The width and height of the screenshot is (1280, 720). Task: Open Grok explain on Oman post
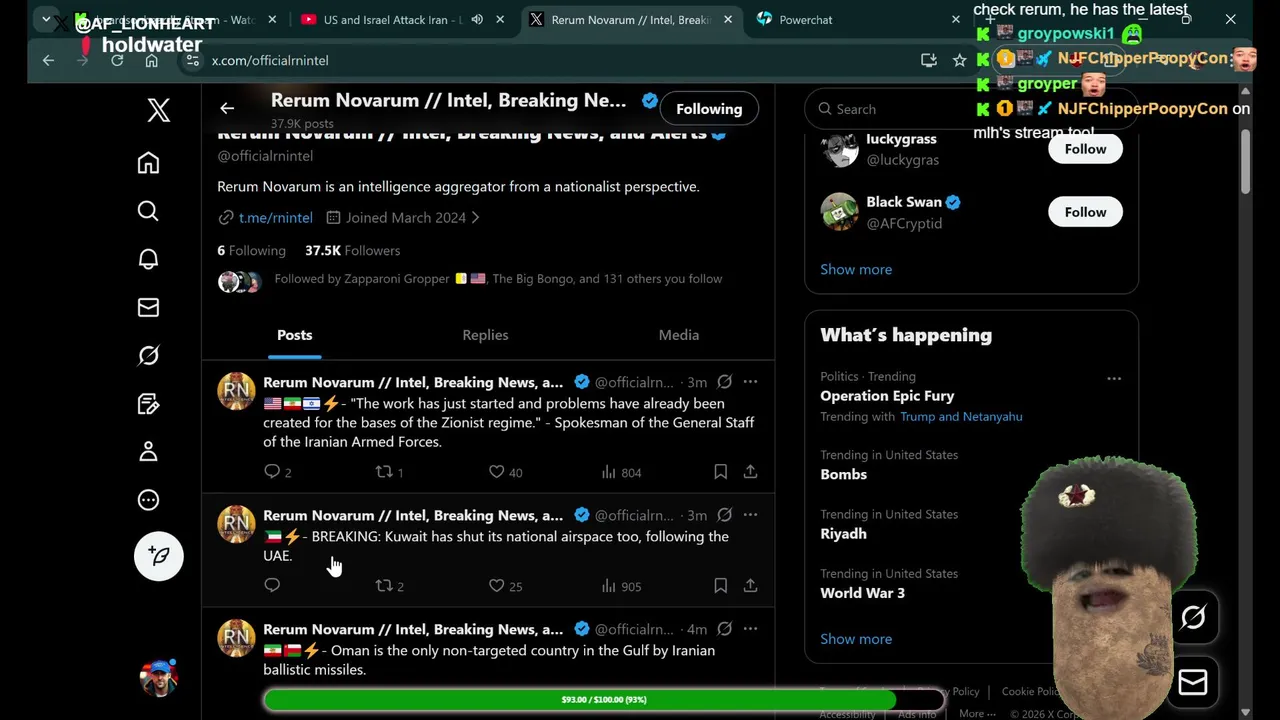pyautogui.click(x=724, y=629)
